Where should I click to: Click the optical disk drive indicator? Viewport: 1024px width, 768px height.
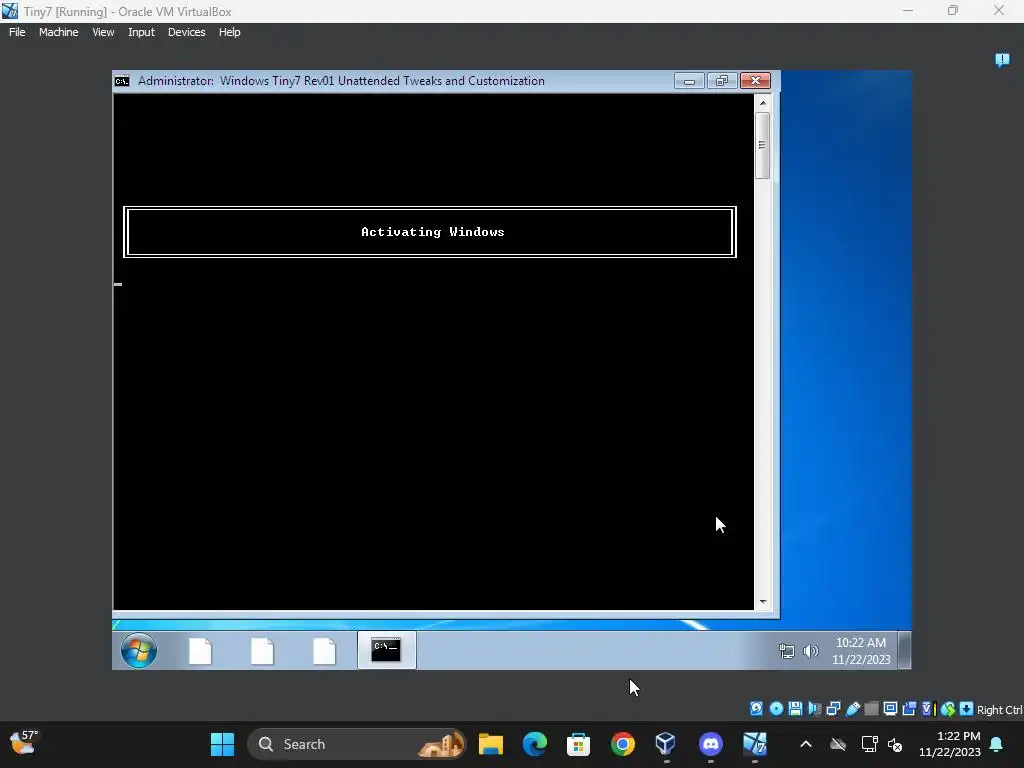pos(776,709)
